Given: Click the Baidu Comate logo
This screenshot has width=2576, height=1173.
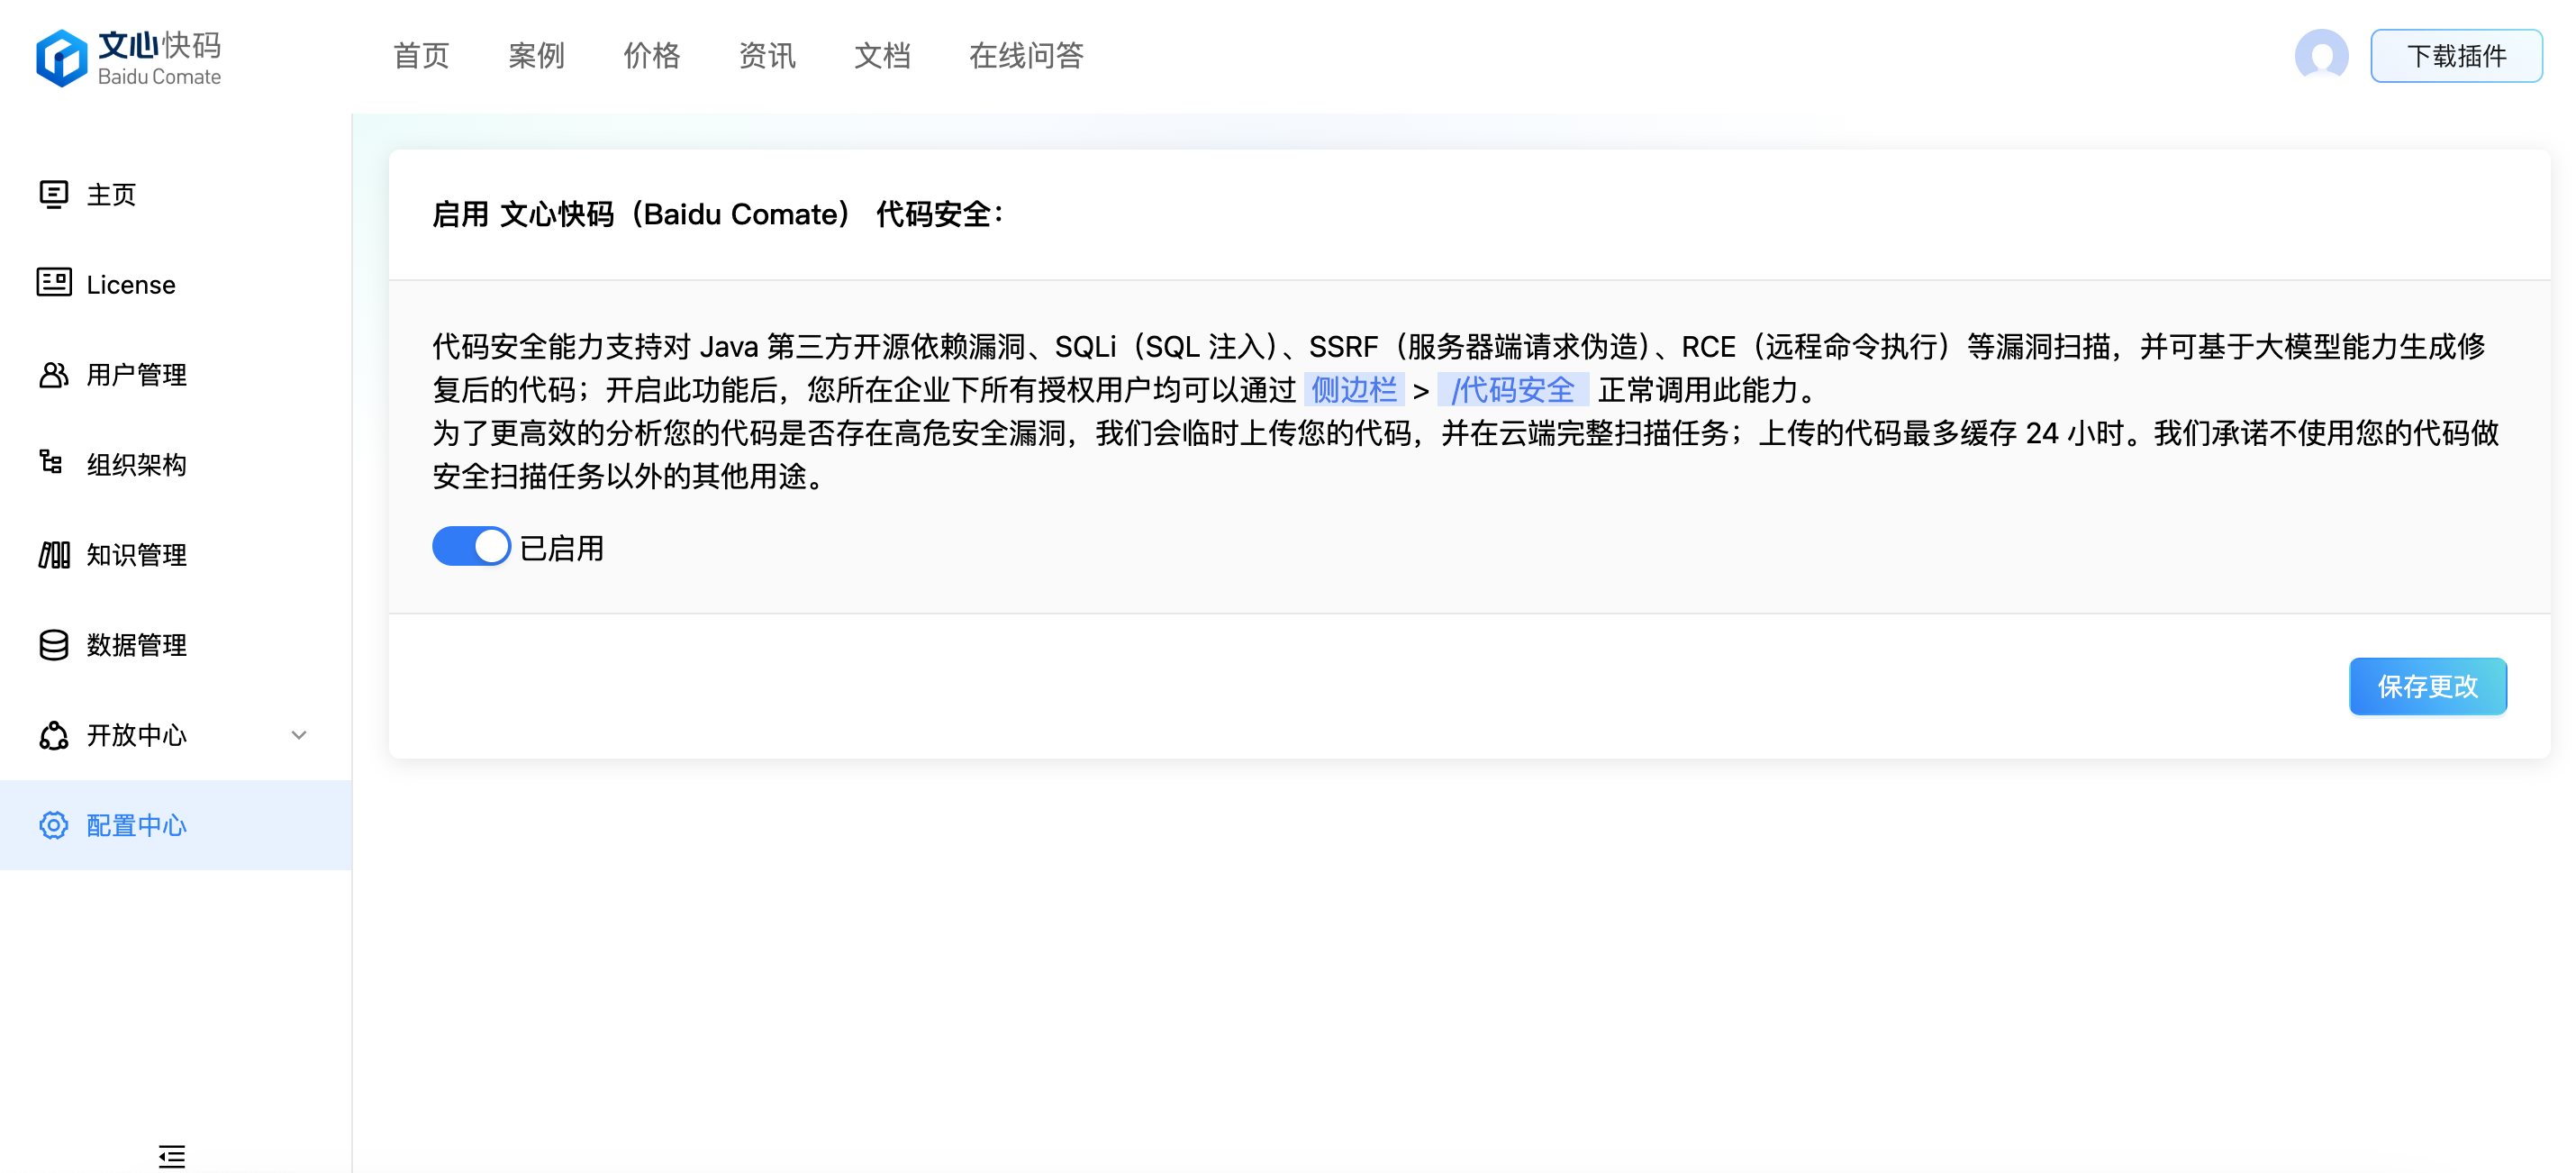Looking at the screenshot, I should [x=129, y=57].
